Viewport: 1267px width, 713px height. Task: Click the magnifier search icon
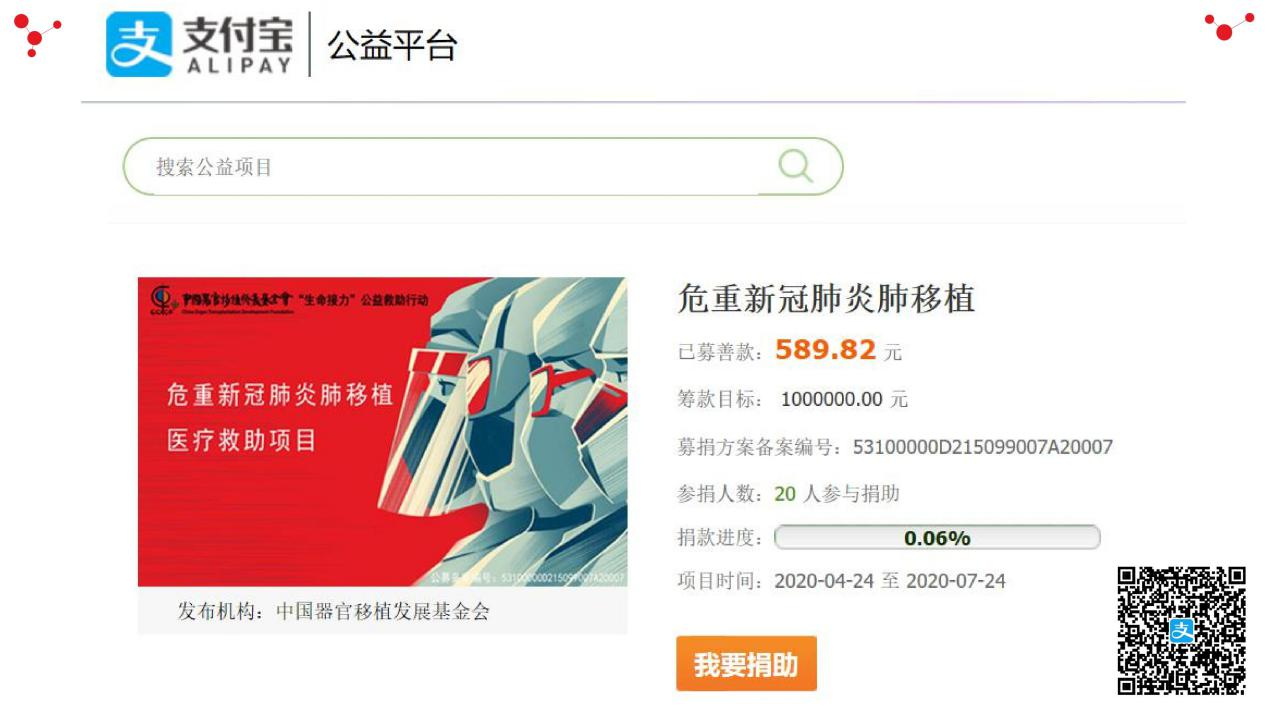795,166
